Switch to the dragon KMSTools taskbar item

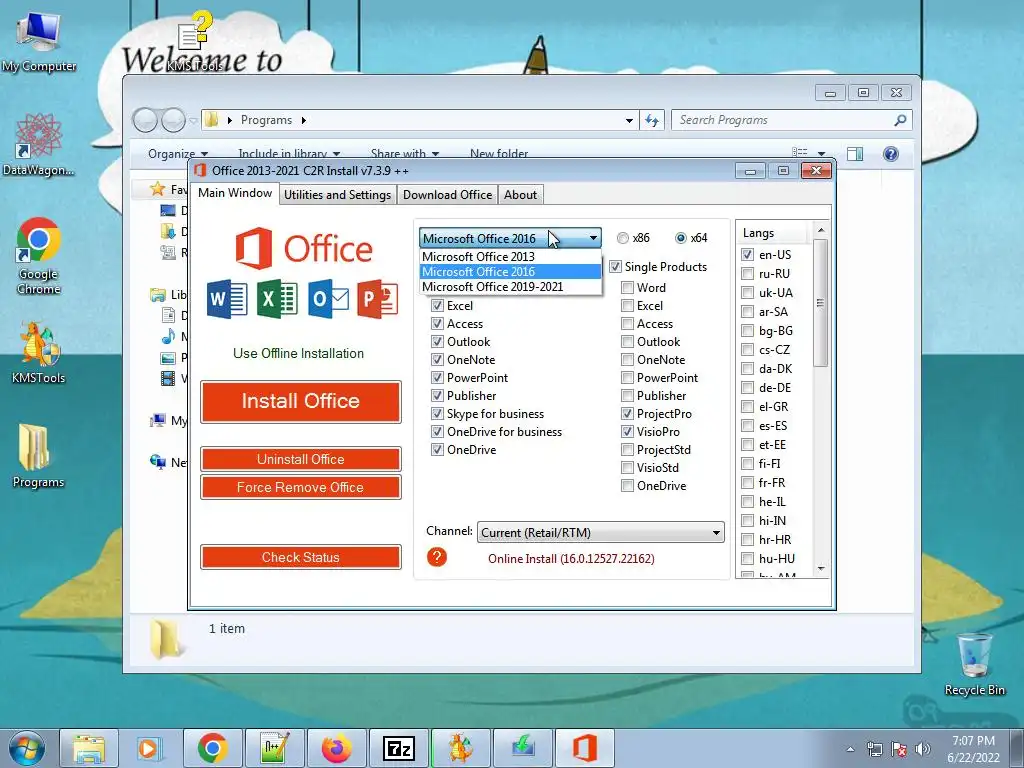(x=460, y=748)
